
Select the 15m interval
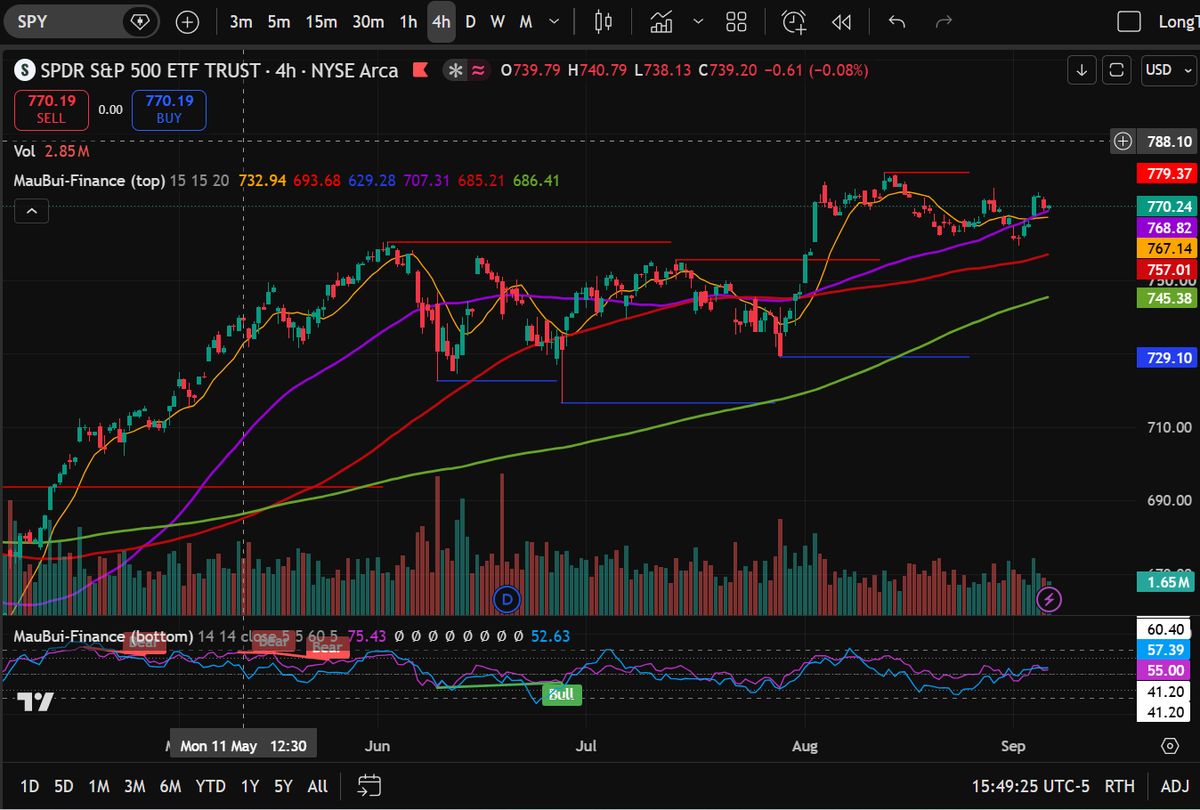(321, 21)
